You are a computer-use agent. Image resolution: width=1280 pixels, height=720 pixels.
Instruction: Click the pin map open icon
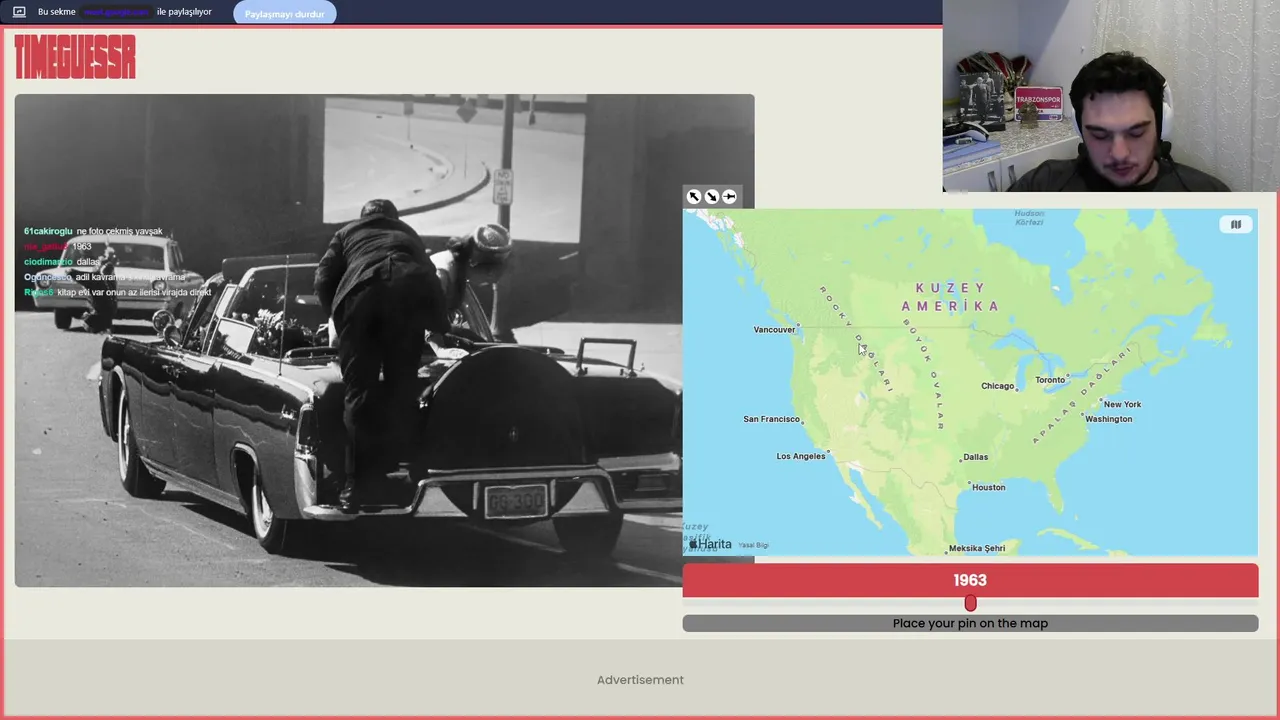(729, 197)
